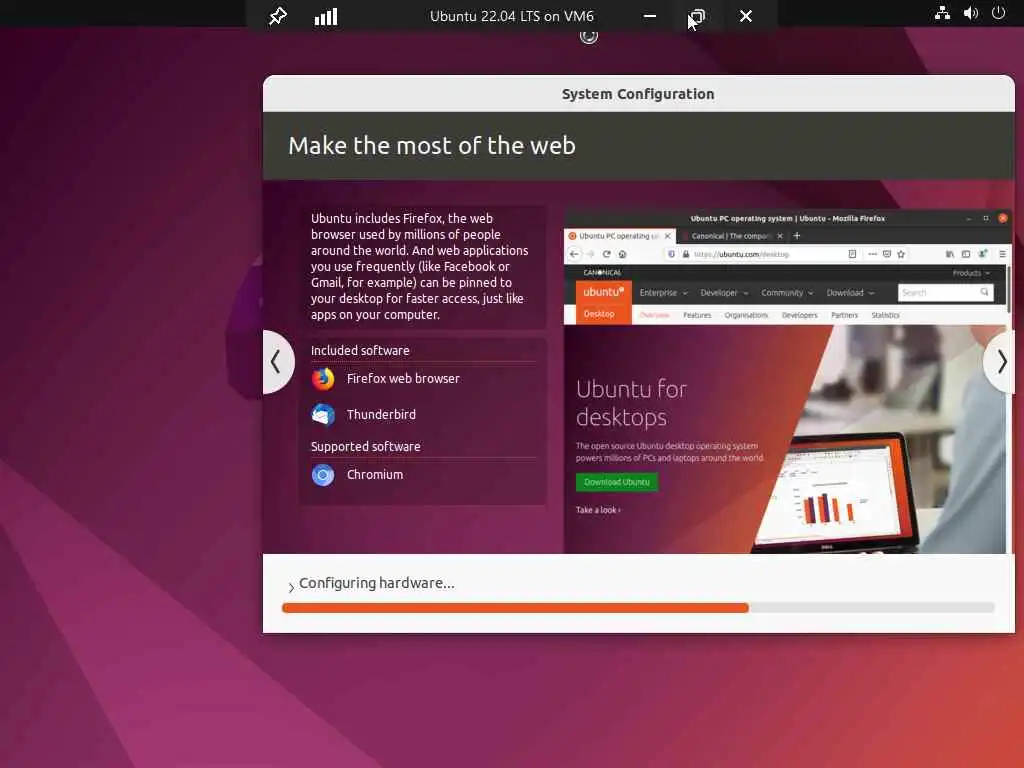The height and width of the screenshot is (768, 1024).
Task: Open the Firefox hamburger menu in screenshot
Action: pyautogui.click(x=1002, y=254)
